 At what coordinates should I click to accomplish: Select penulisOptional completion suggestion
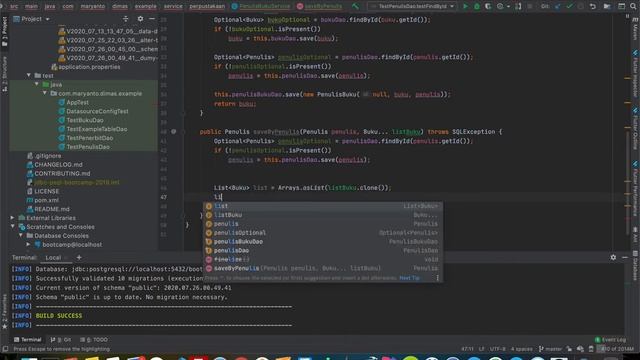tap(323, 233)
